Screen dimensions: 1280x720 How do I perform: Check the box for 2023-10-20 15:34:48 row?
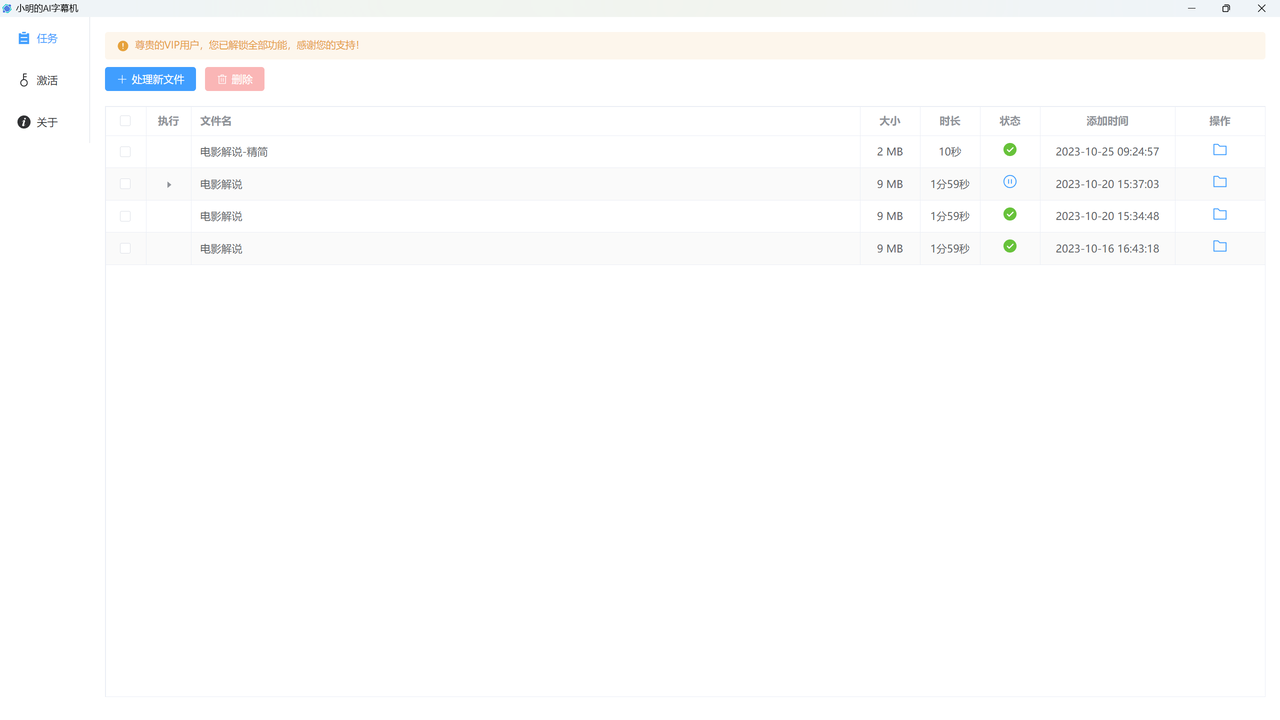[x=125, y=216]
